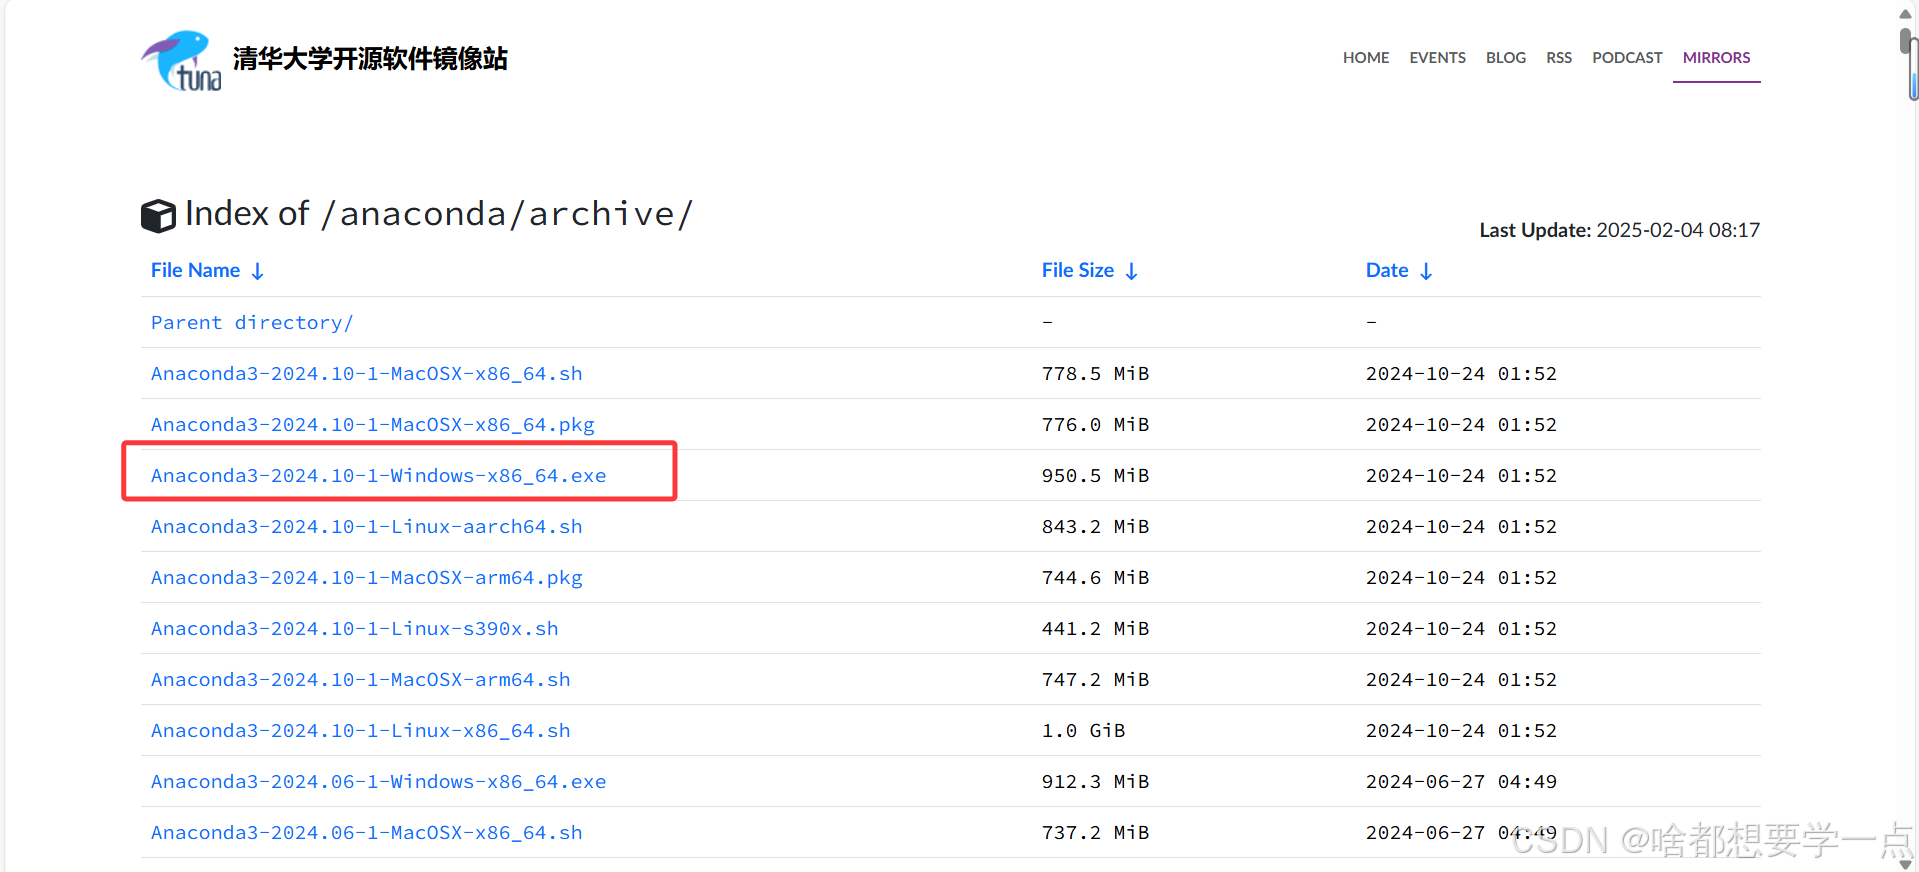
Task: Select the 747.2 MiB size value
Action: [x=1095, y=680]
